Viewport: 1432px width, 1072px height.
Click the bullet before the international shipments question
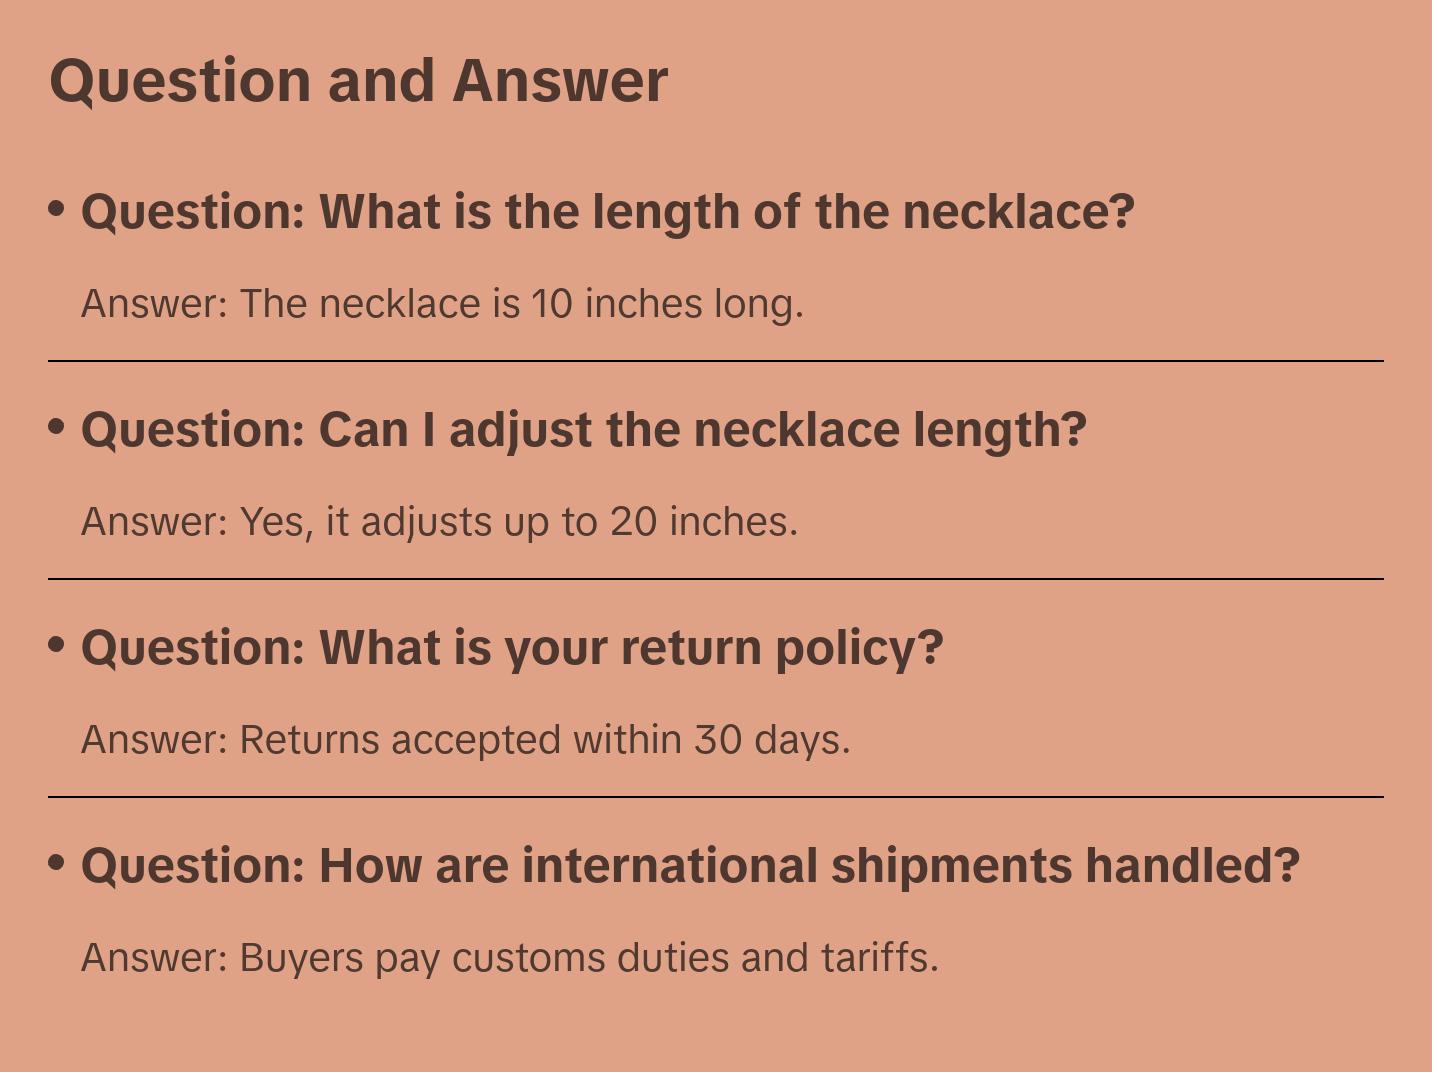57,862
